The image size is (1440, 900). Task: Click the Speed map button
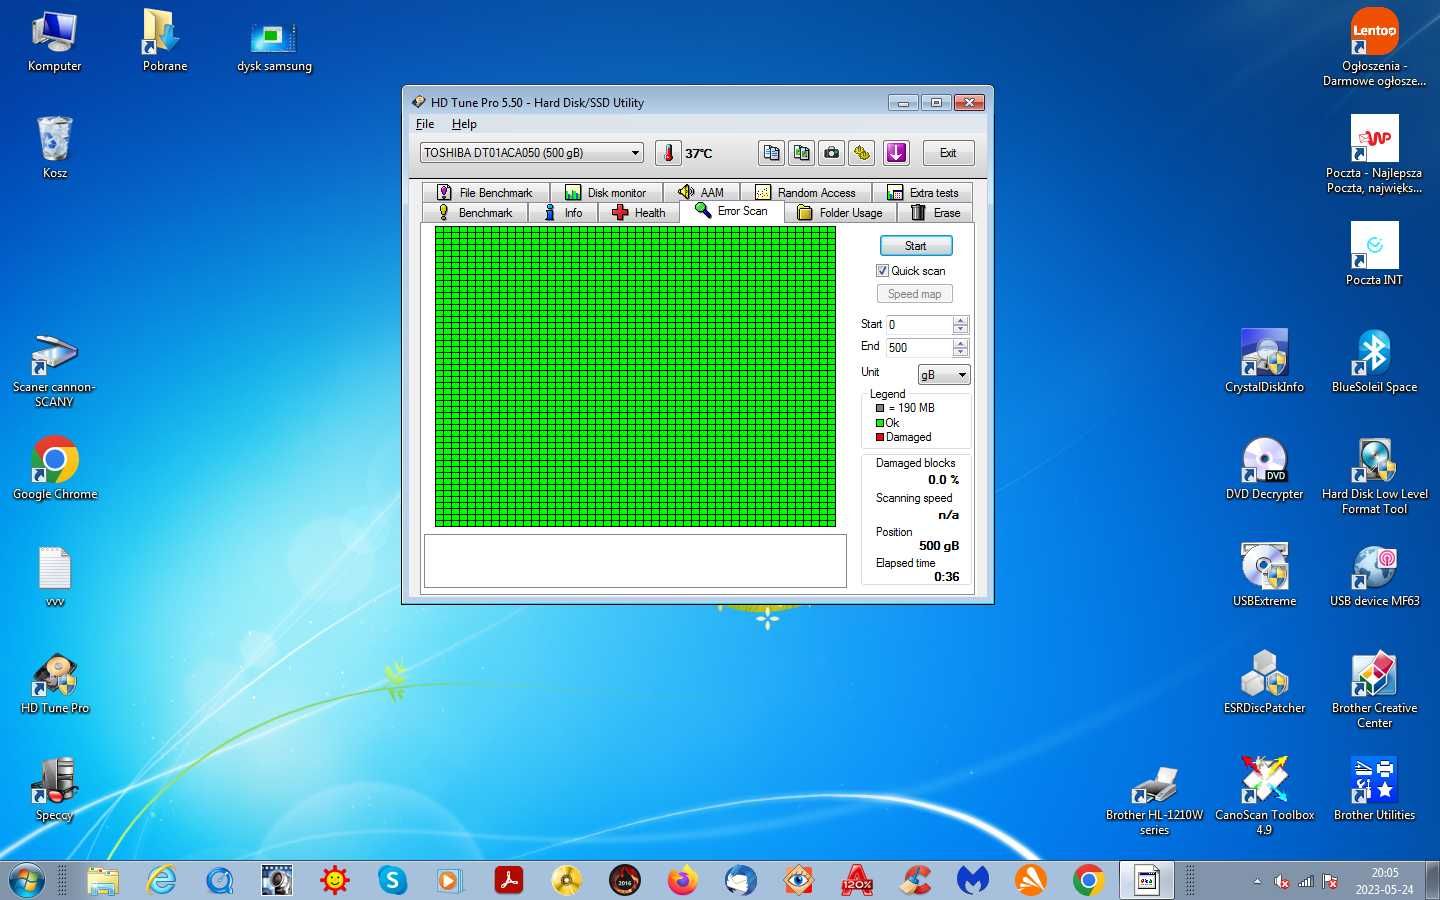click(914, 294)
